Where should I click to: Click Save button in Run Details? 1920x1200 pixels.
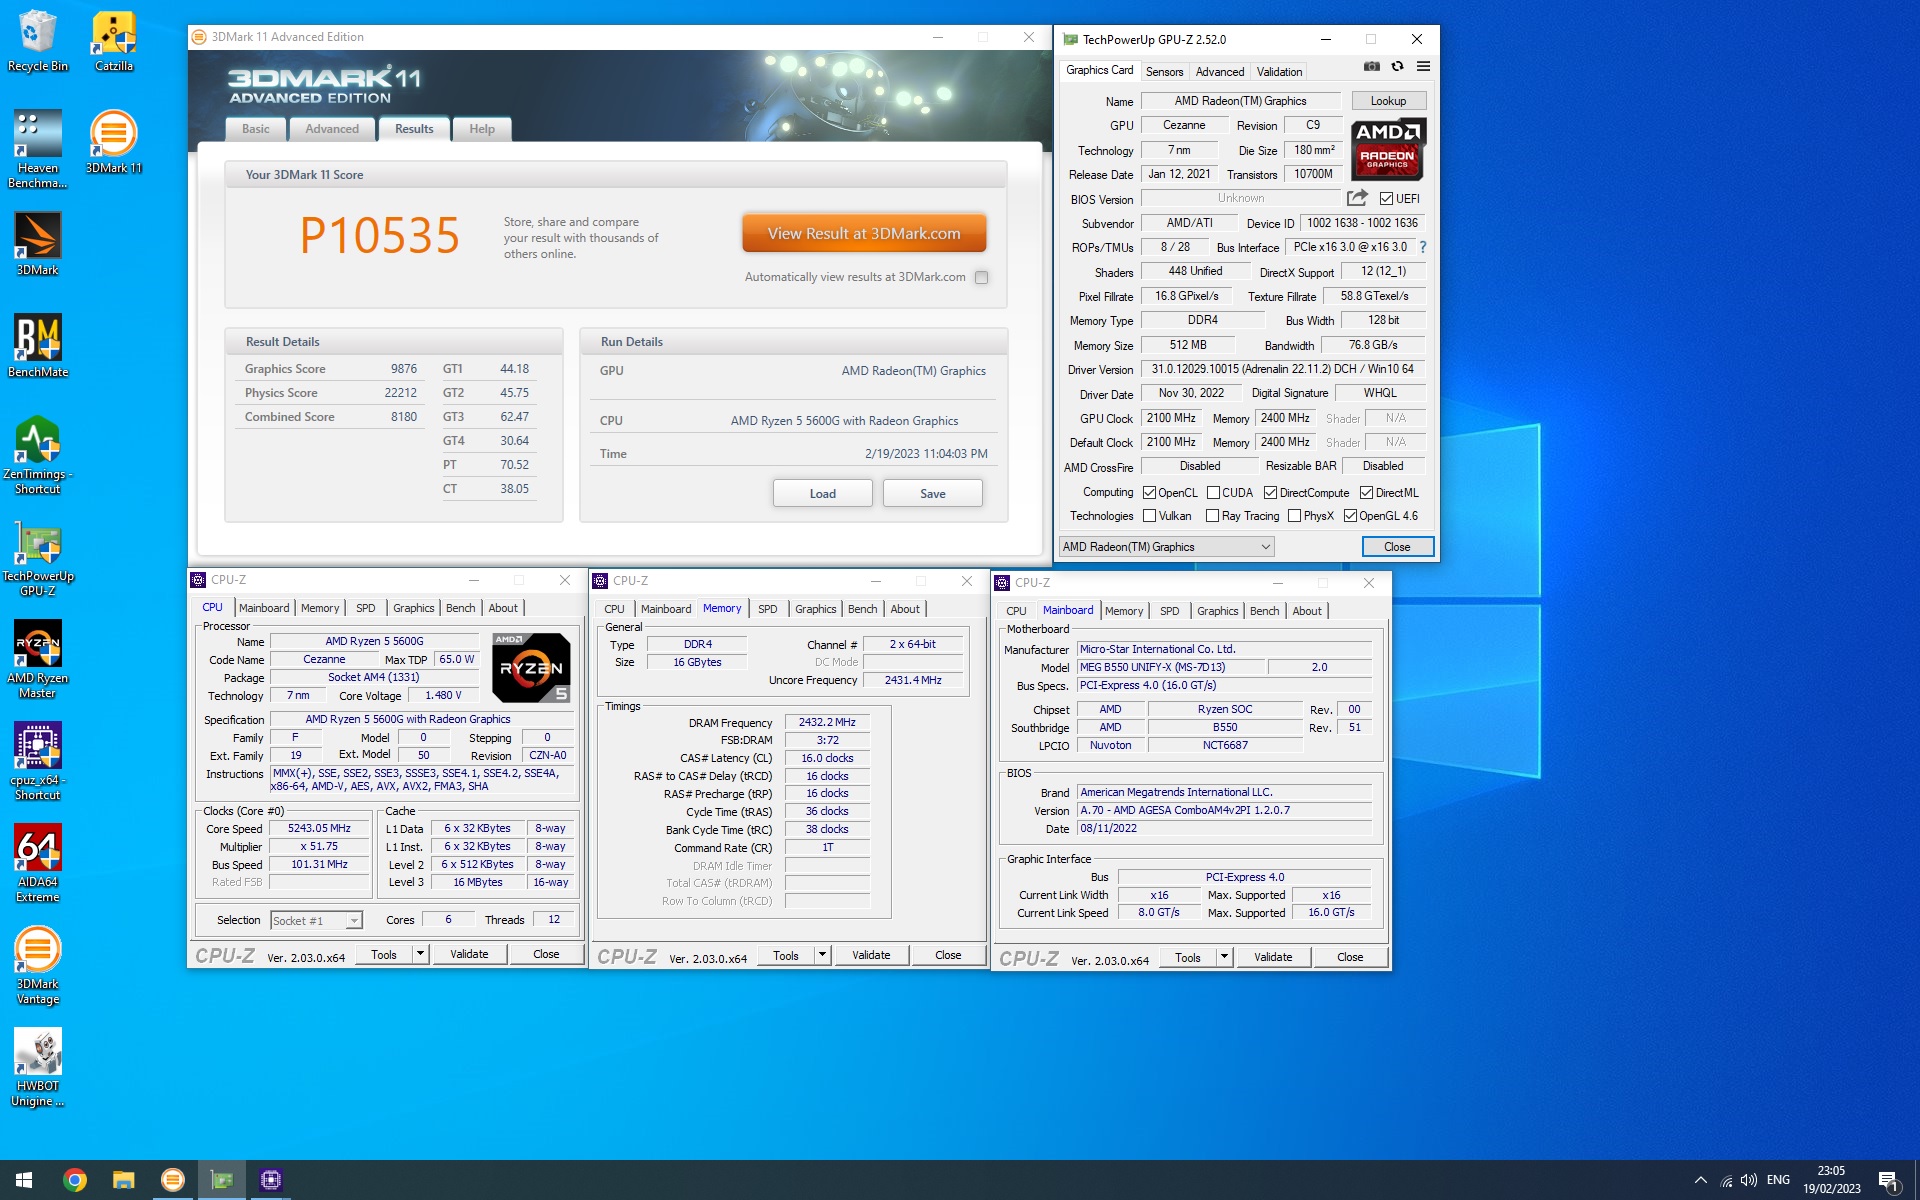pyautogui.click(x=932, y=494)
